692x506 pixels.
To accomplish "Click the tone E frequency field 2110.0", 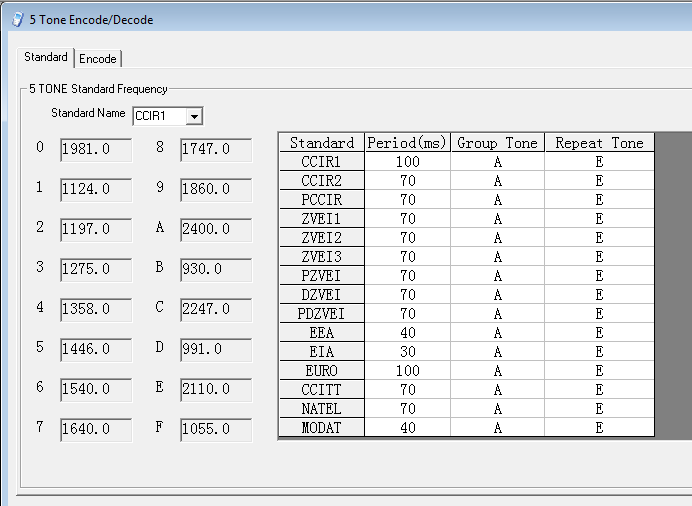I will pos(216,390).
